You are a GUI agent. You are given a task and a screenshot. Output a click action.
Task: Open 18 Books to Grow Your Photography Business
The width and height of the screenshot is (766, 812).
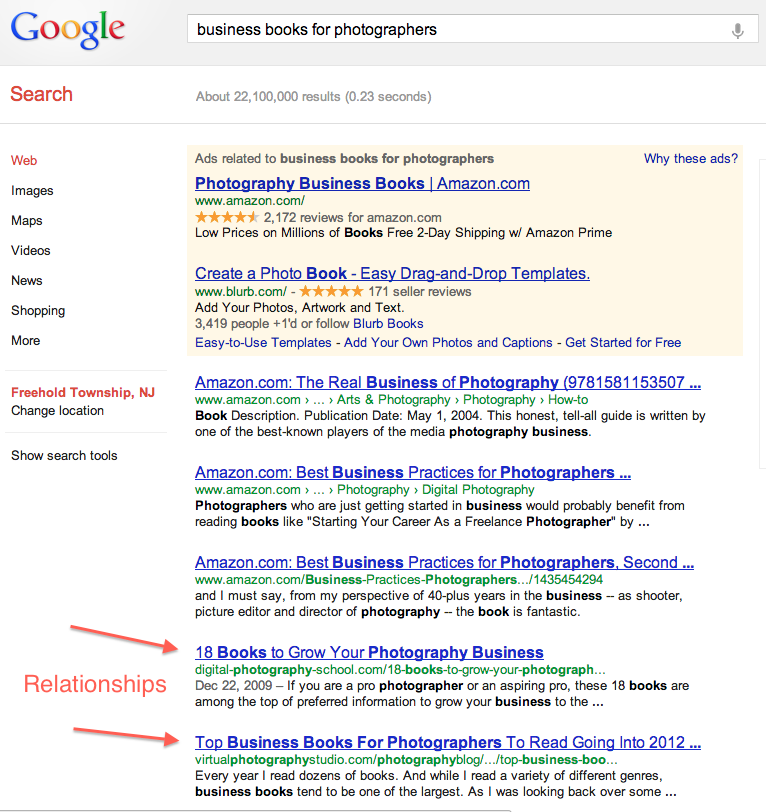point(369,653)
